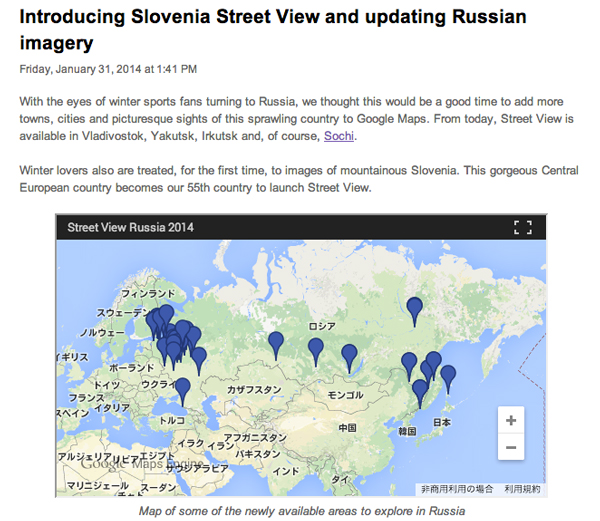Click the Street View Russia 2014 map title
The height and width of the screenshot is (521, 600).
pos(130,227)
